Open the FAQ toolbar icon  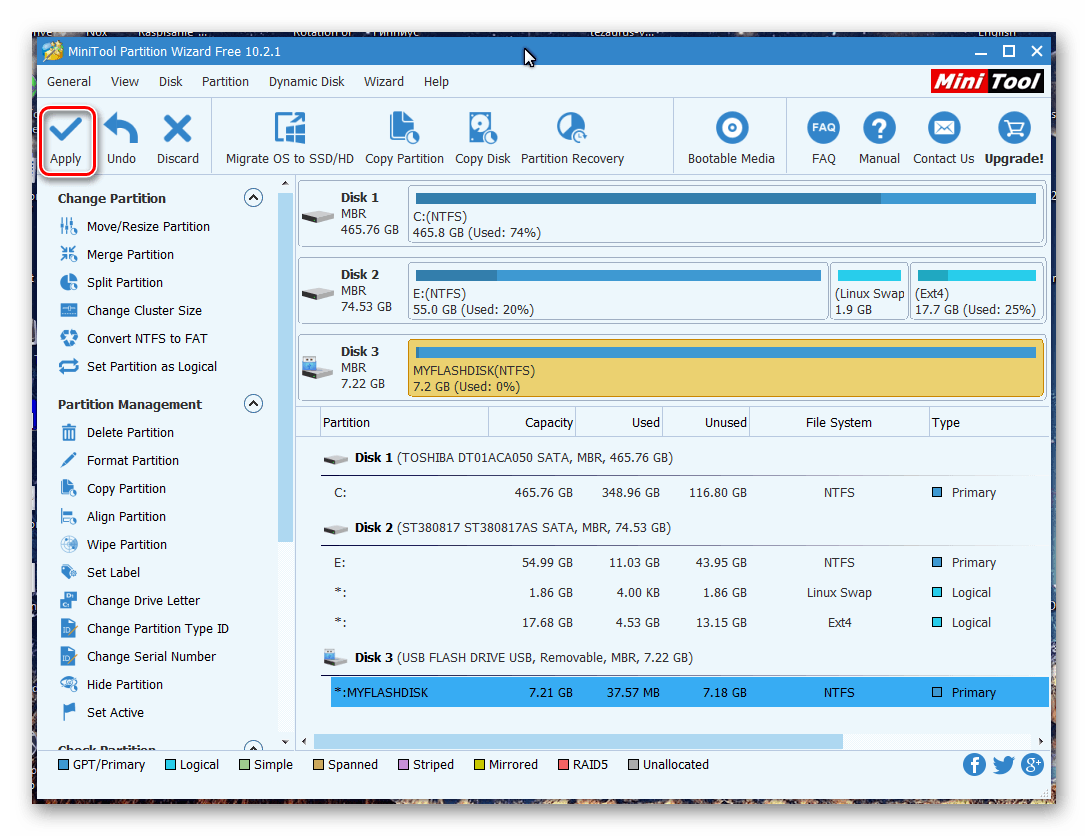pyautogui.click(x=823, y=129)
